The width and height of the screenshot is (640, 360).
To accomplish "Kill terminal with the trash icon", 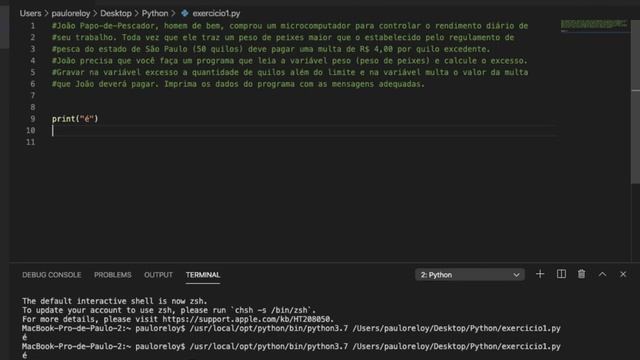I will [581, 274].
